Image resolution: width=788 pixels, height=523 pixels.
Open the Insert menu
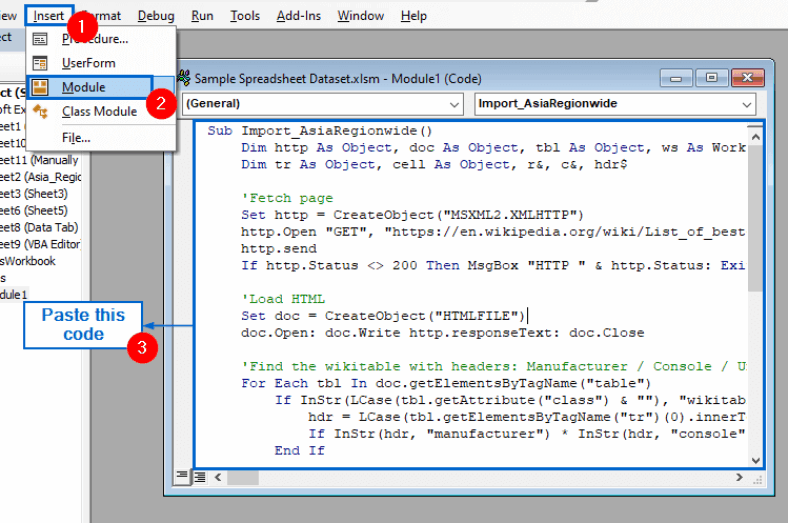click(x=49, y=16)
